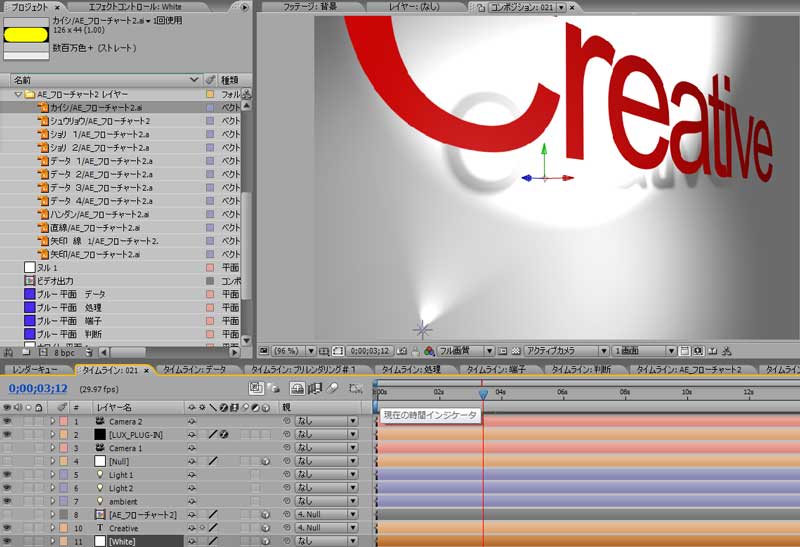Click the project panel vertical scroll down arrow
This screenshot has width=800, height=547.
(246, 340)
